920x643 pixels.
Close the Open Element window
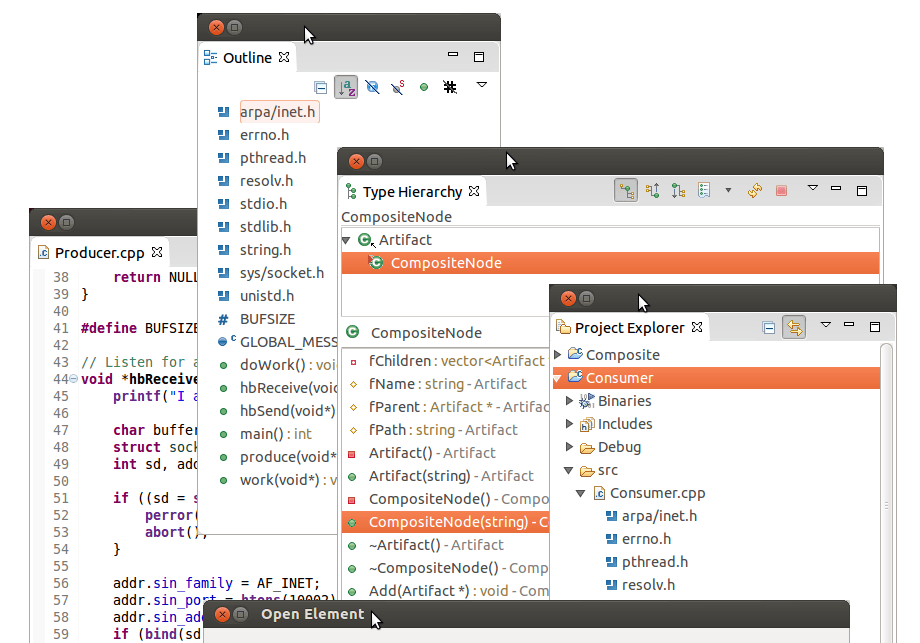pyautogui.click(x=222, y=614)
